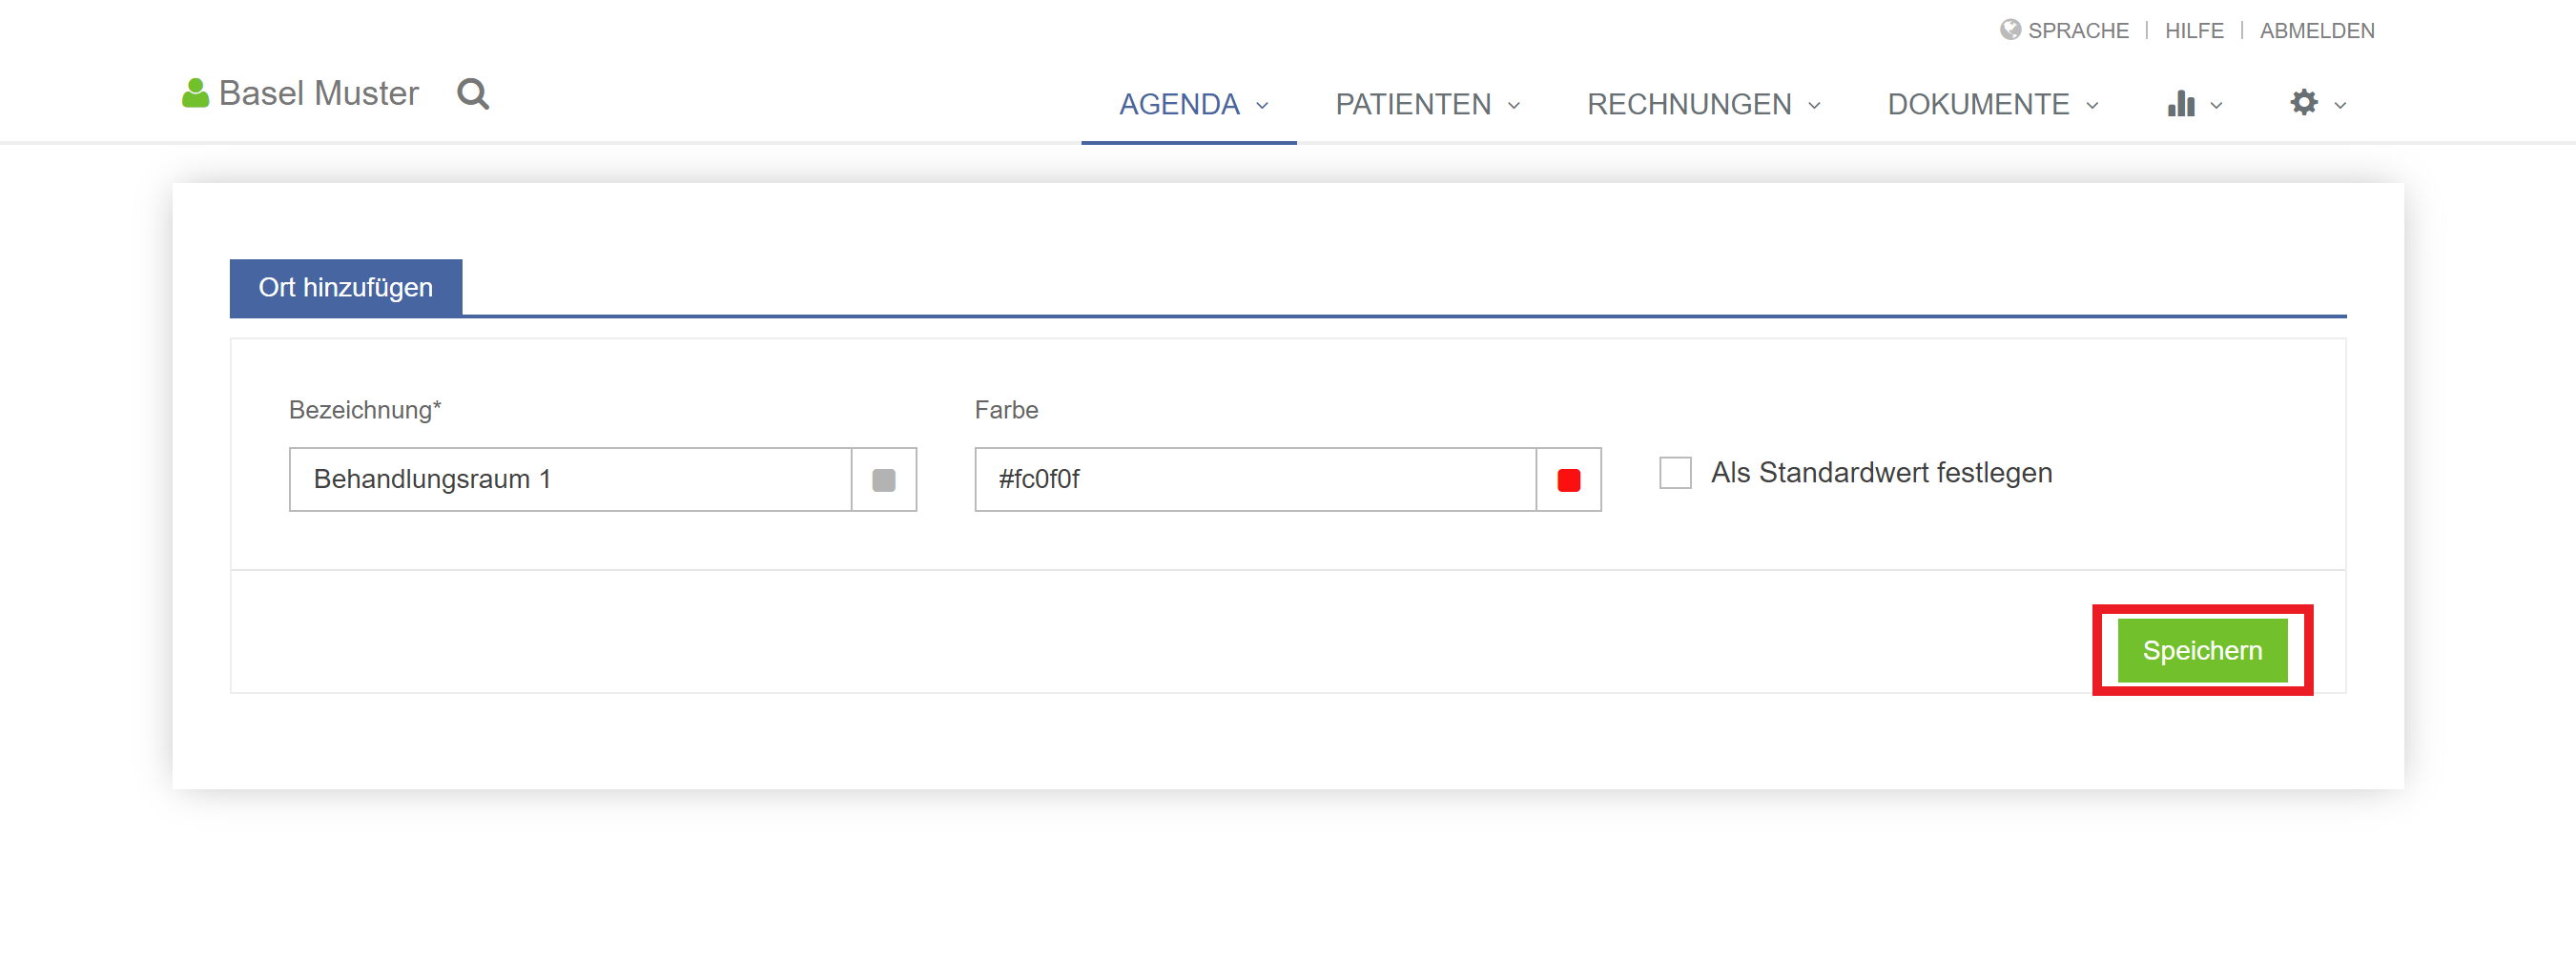The height and width of the screenshot is (958, 2576).
Task: Click the gray square button beside Bezeichnung
Action: tap(884, 480)
